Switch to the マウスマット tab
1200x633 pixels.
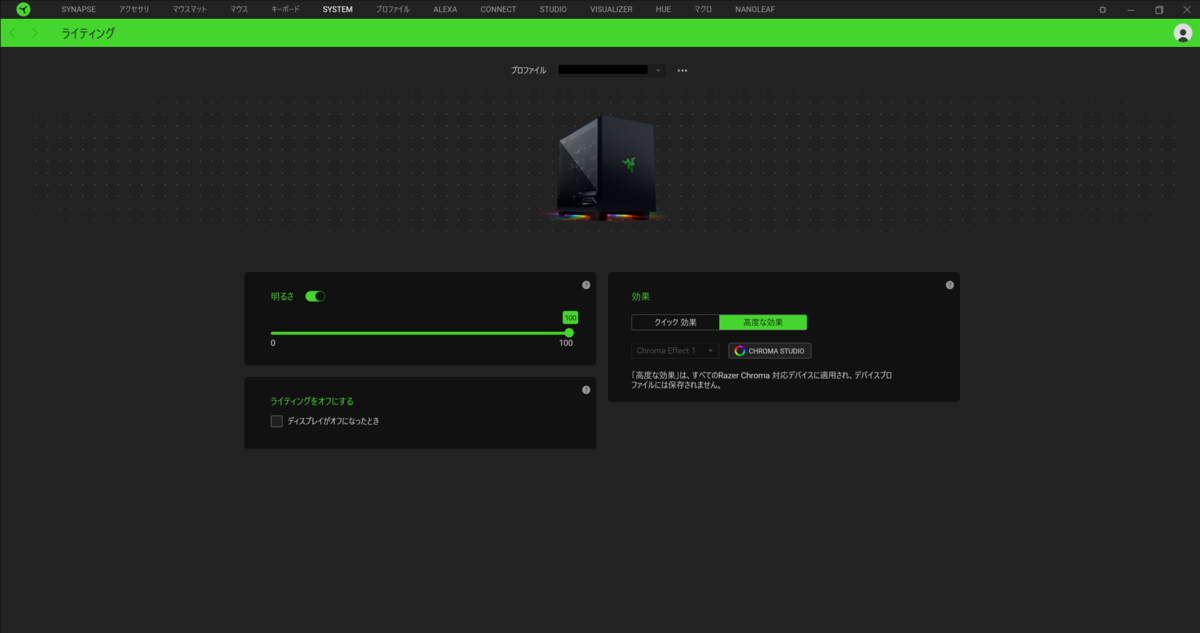click(x=189, y=9)
